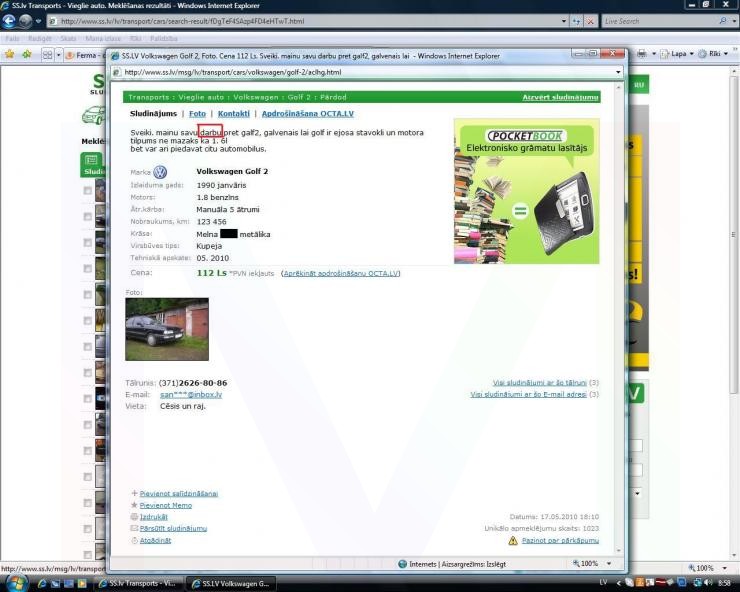
Task: Switch to the Foto tab
Action: coord(197,114)
